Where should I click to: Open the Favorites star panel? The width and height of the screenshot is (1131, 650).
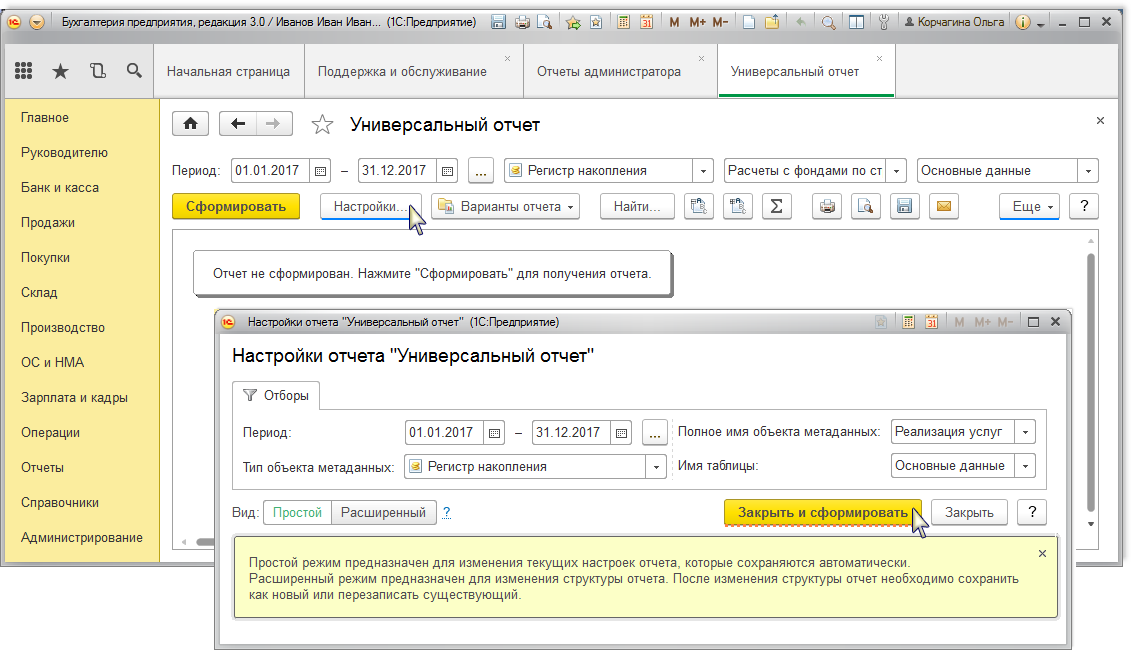61,71
